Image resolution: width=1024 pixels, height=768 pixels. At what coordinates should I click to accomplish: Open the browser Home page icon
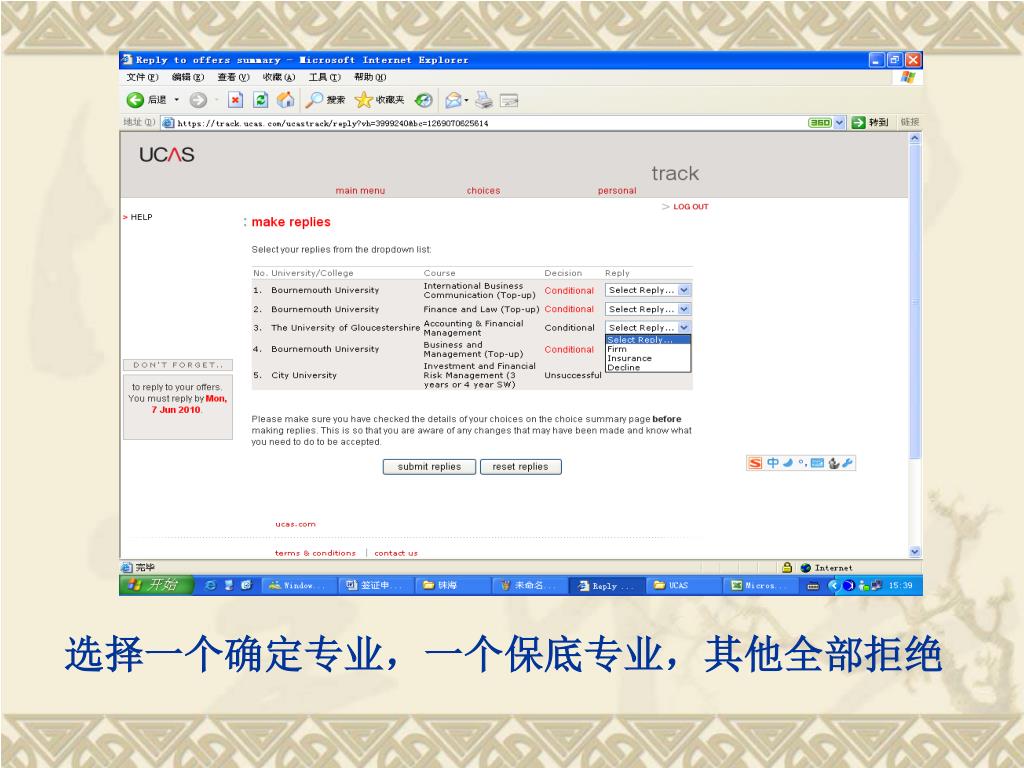click(285, 100)
